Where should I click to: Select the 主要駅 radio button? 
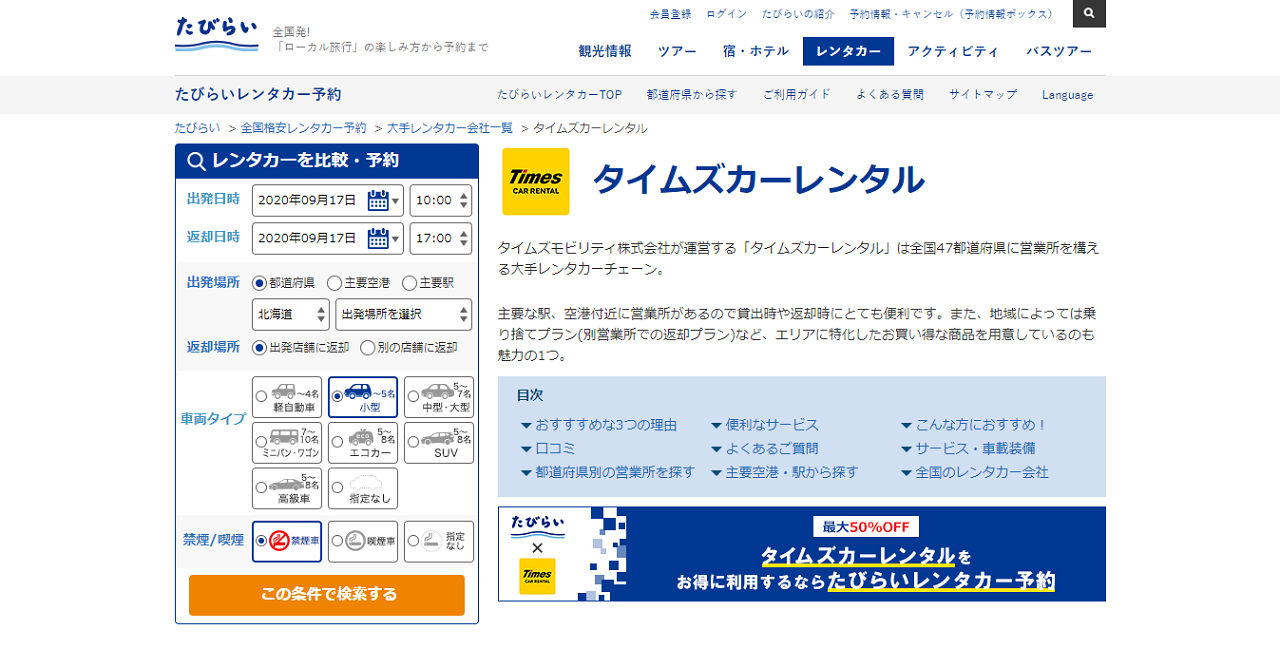tap(409, 283)
